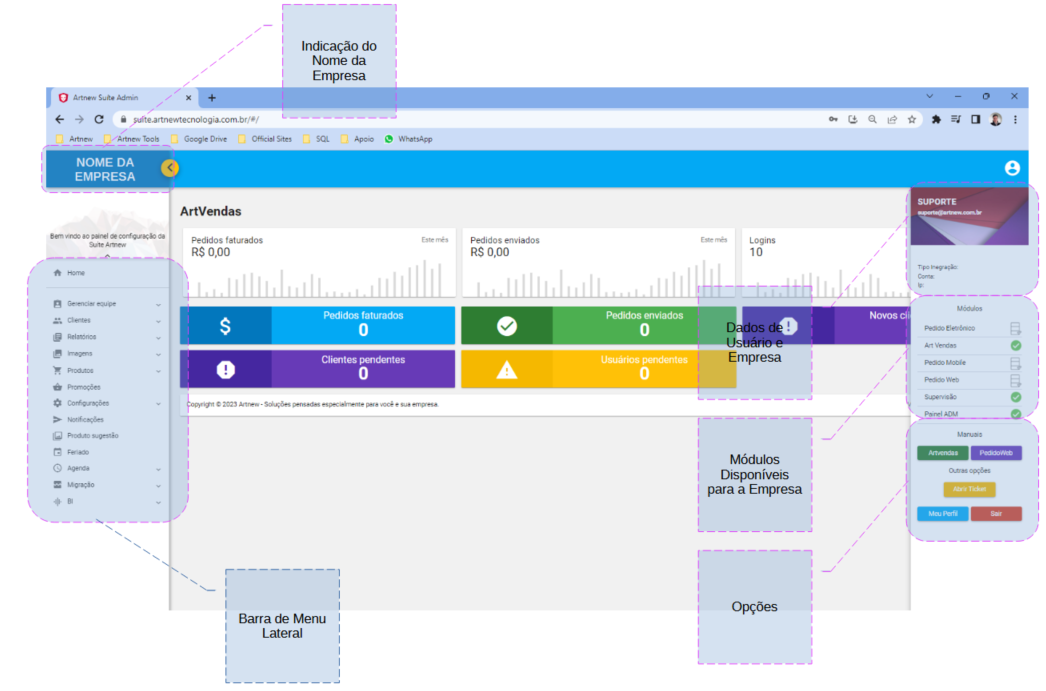Expand the Clientes menu chevron

coord(158,321)
